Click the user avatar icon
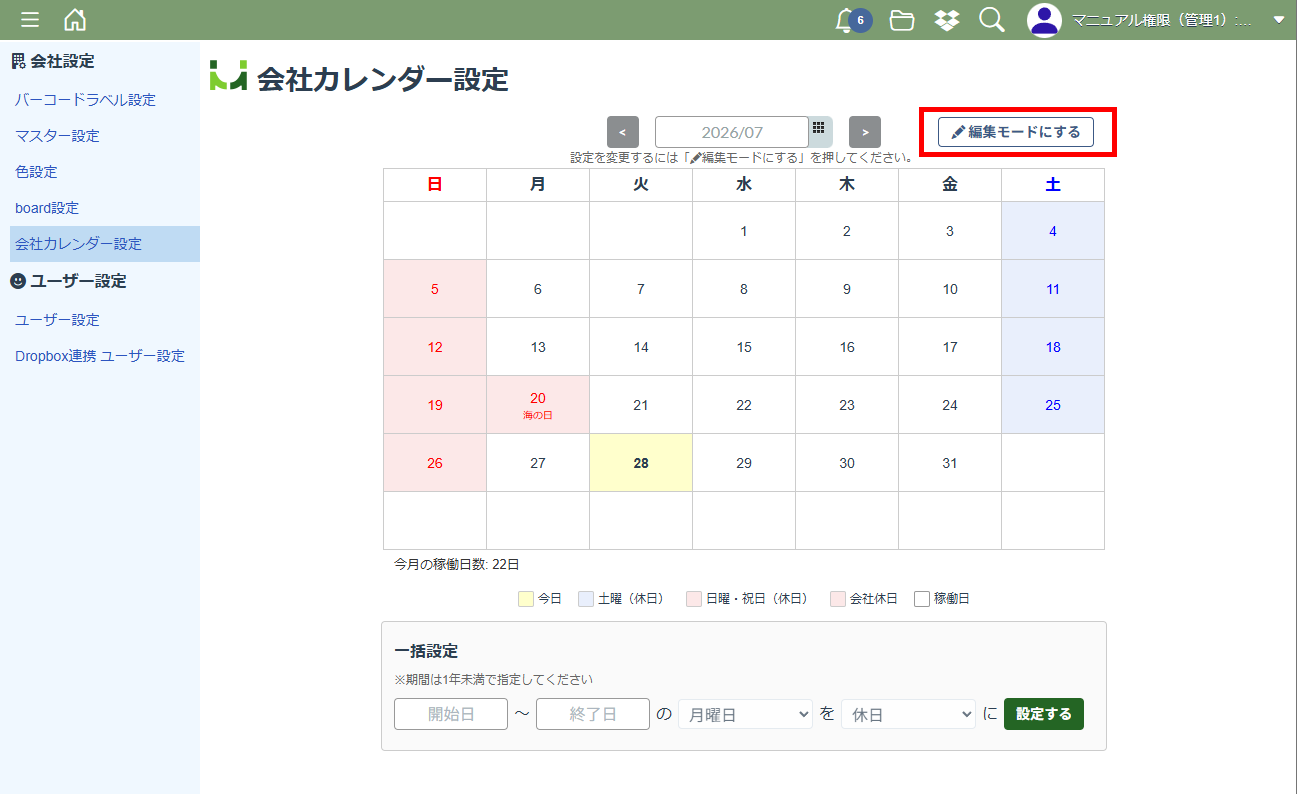Viewport: 1297px width, 794px height. click(1044, 20)
